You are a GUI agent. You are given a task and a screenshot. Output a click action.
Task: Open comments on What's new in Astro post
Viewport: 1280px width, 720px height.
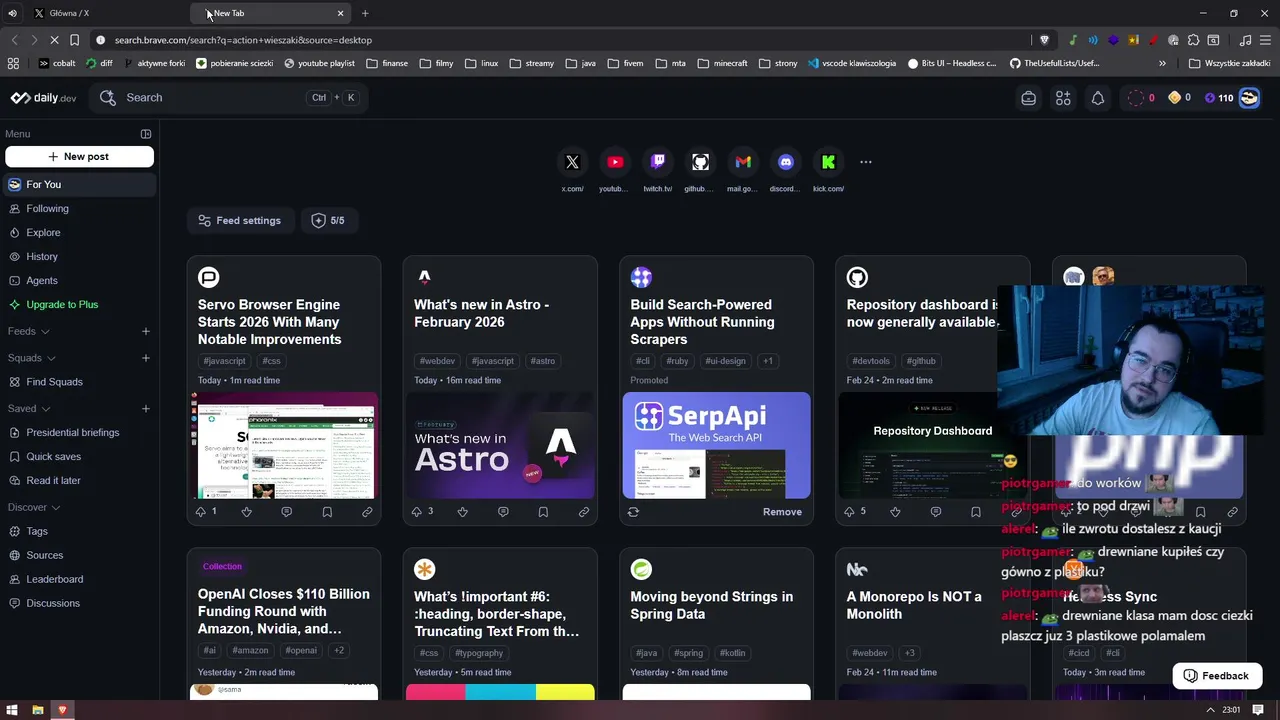(503, 512)
